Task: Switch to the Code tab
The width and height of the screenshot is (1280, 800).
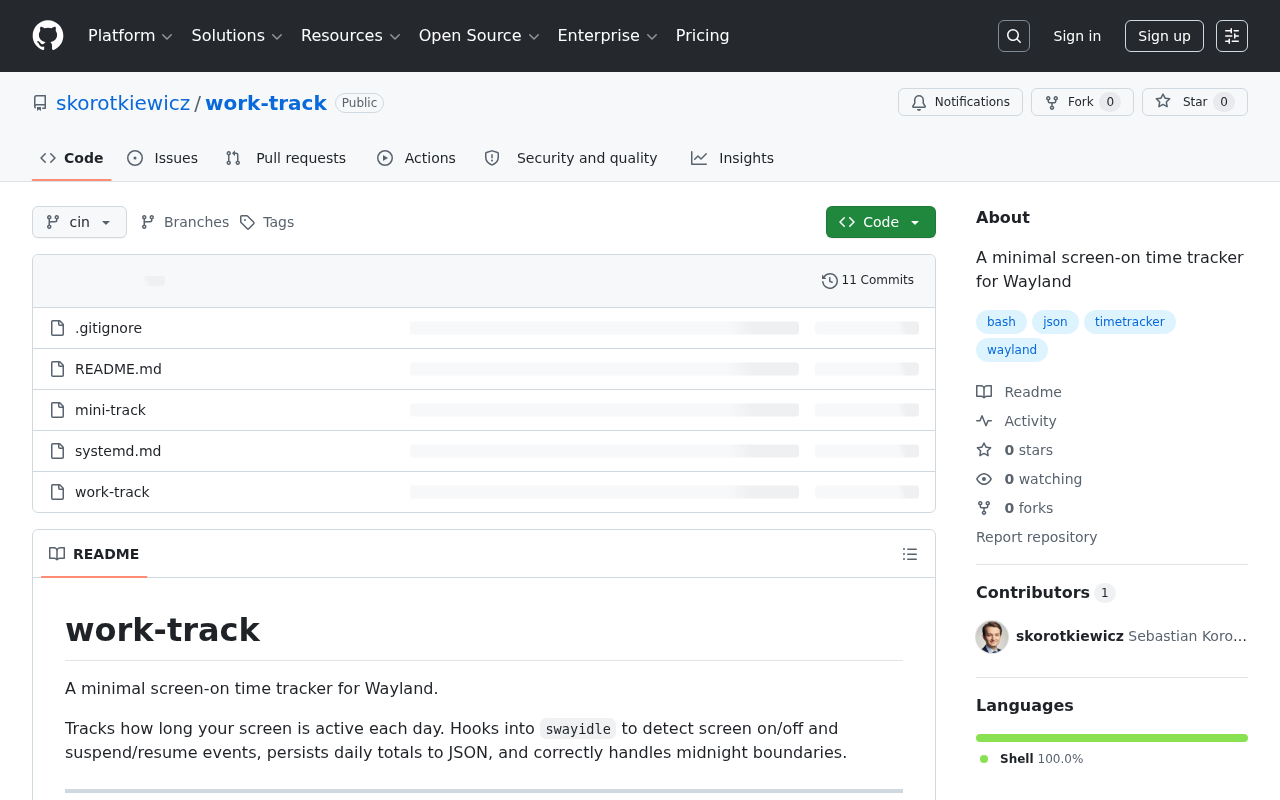Action: pyautogui.click(x=72, y=158)
